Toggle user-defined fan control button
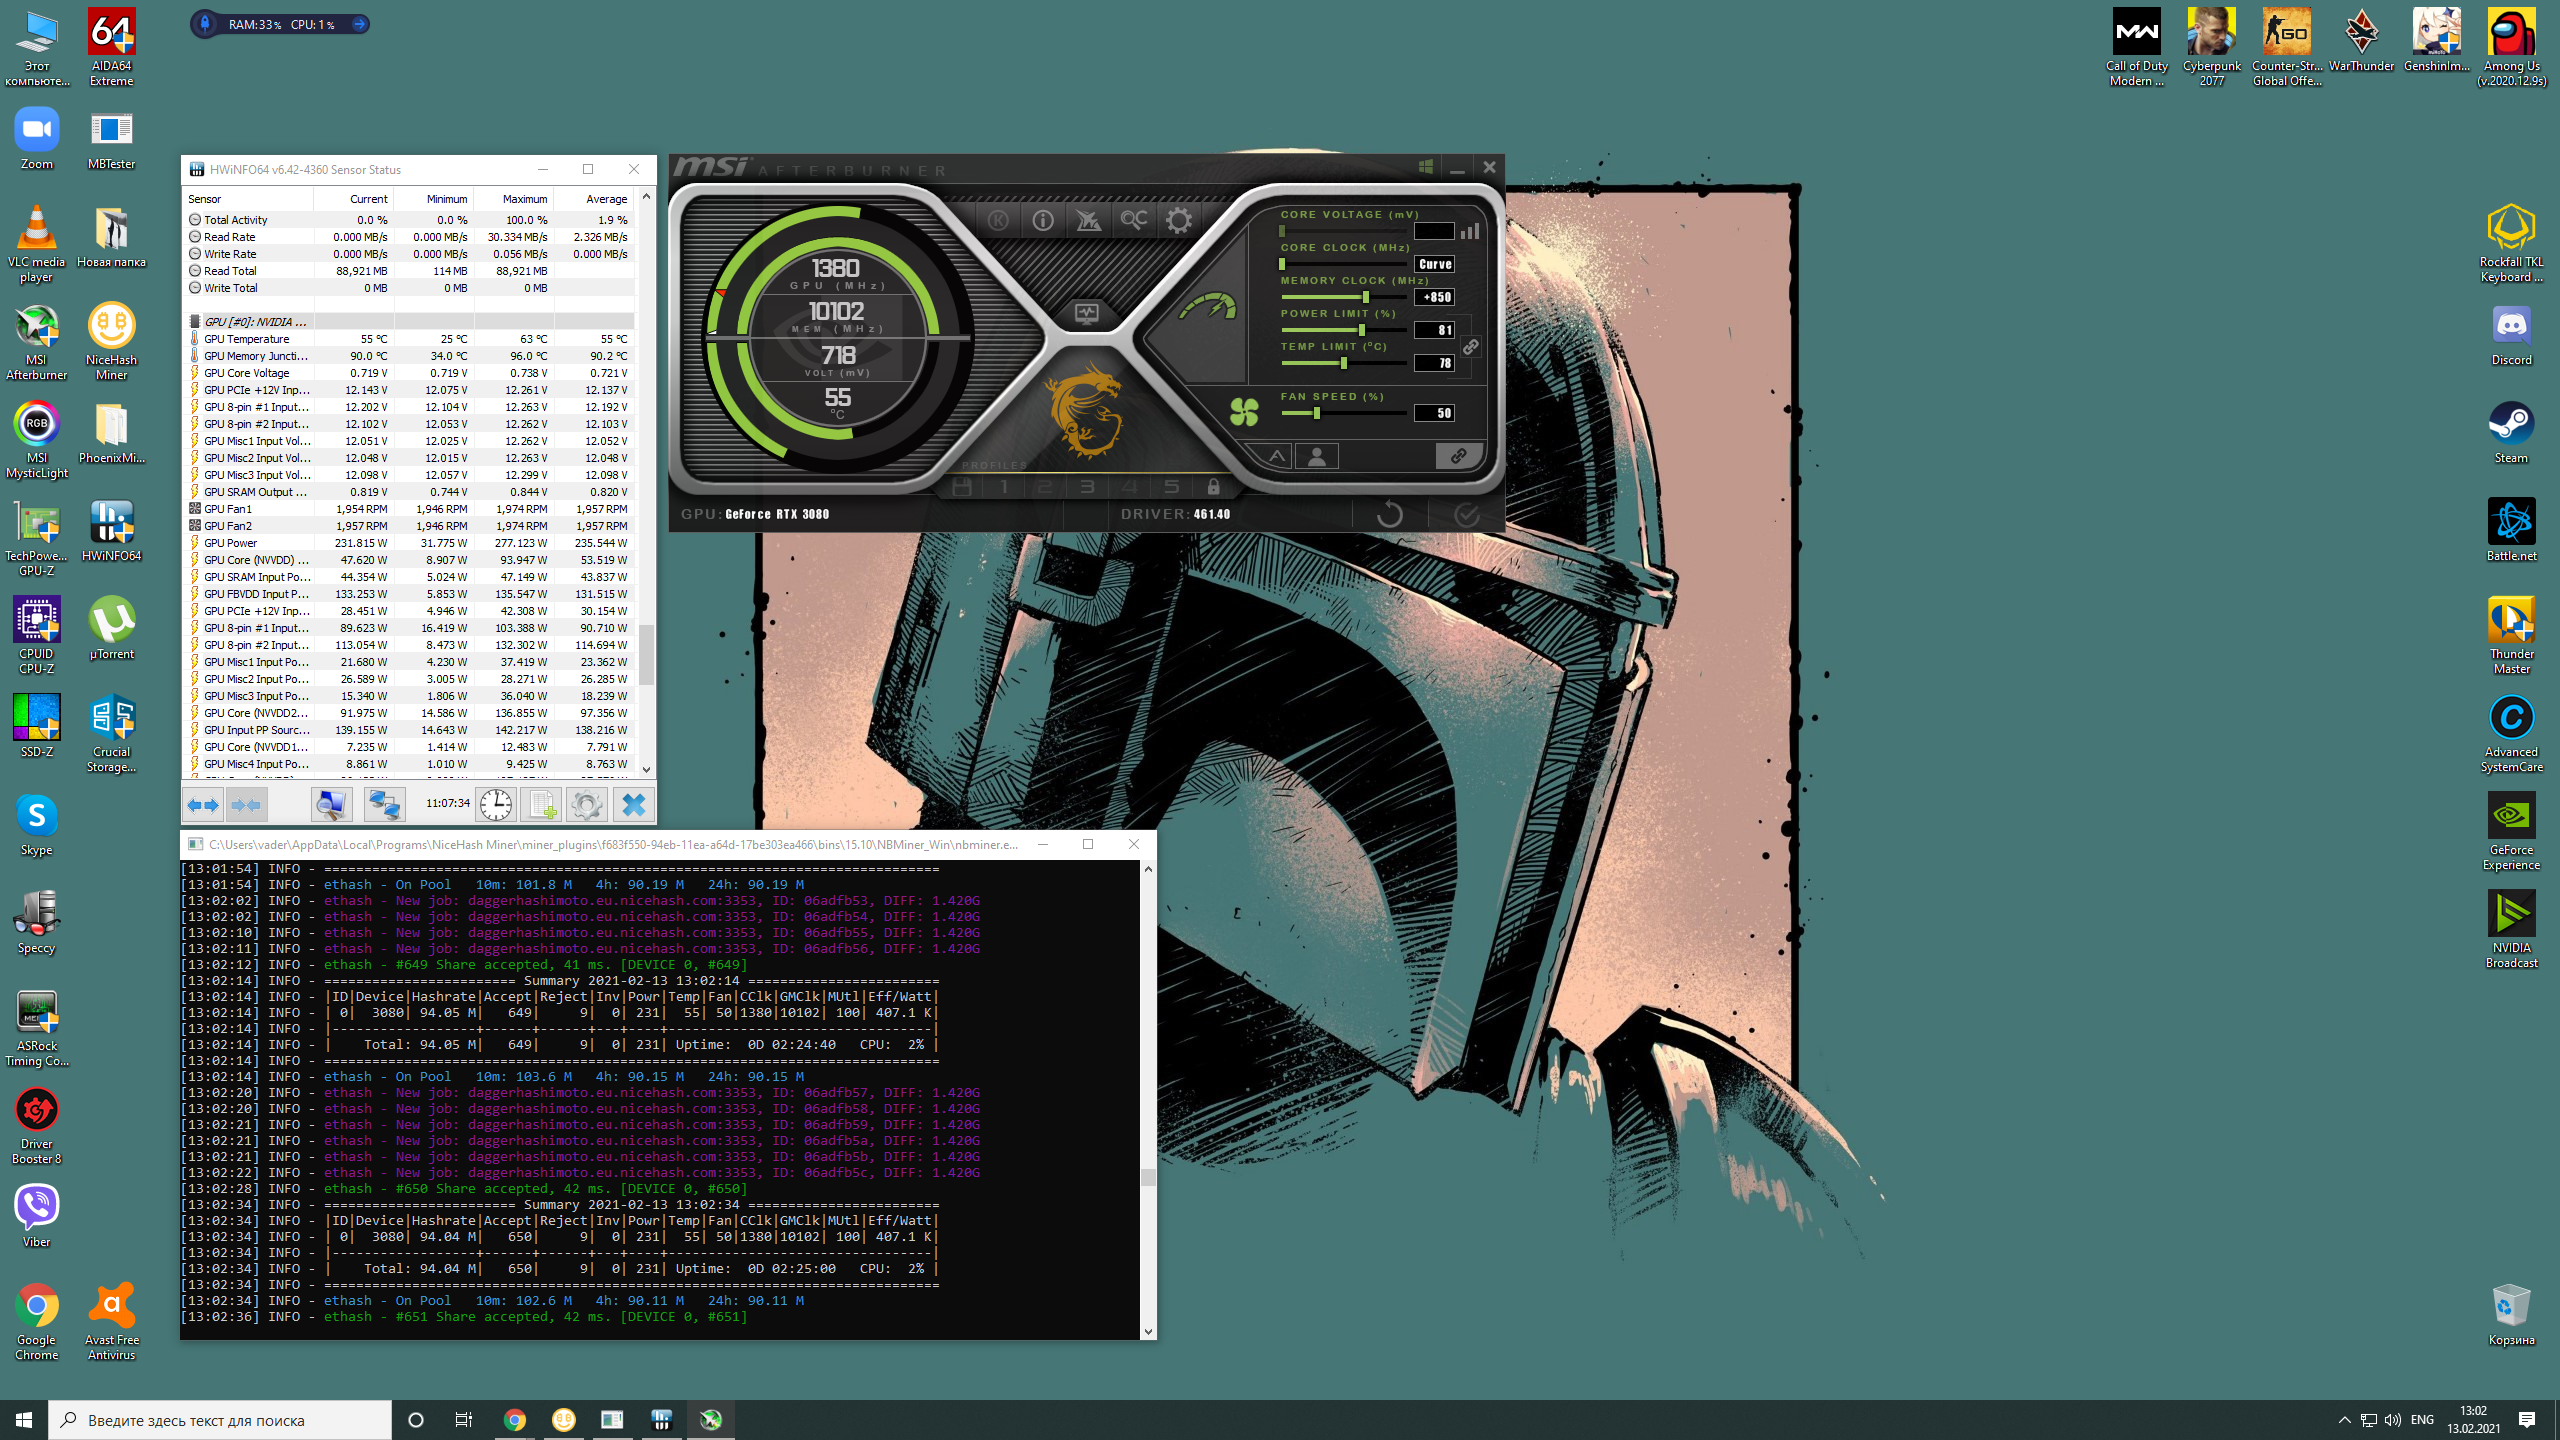 [1316, 457]
